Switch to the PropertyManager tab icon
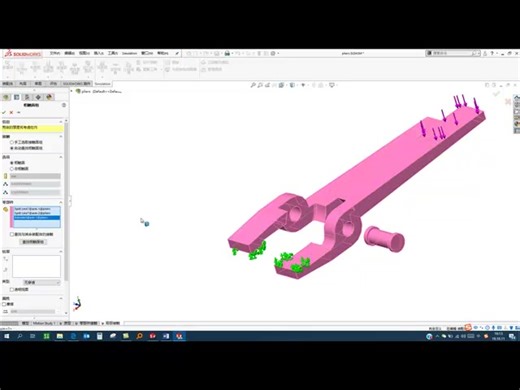520x390 pixels. coord(16,97)
